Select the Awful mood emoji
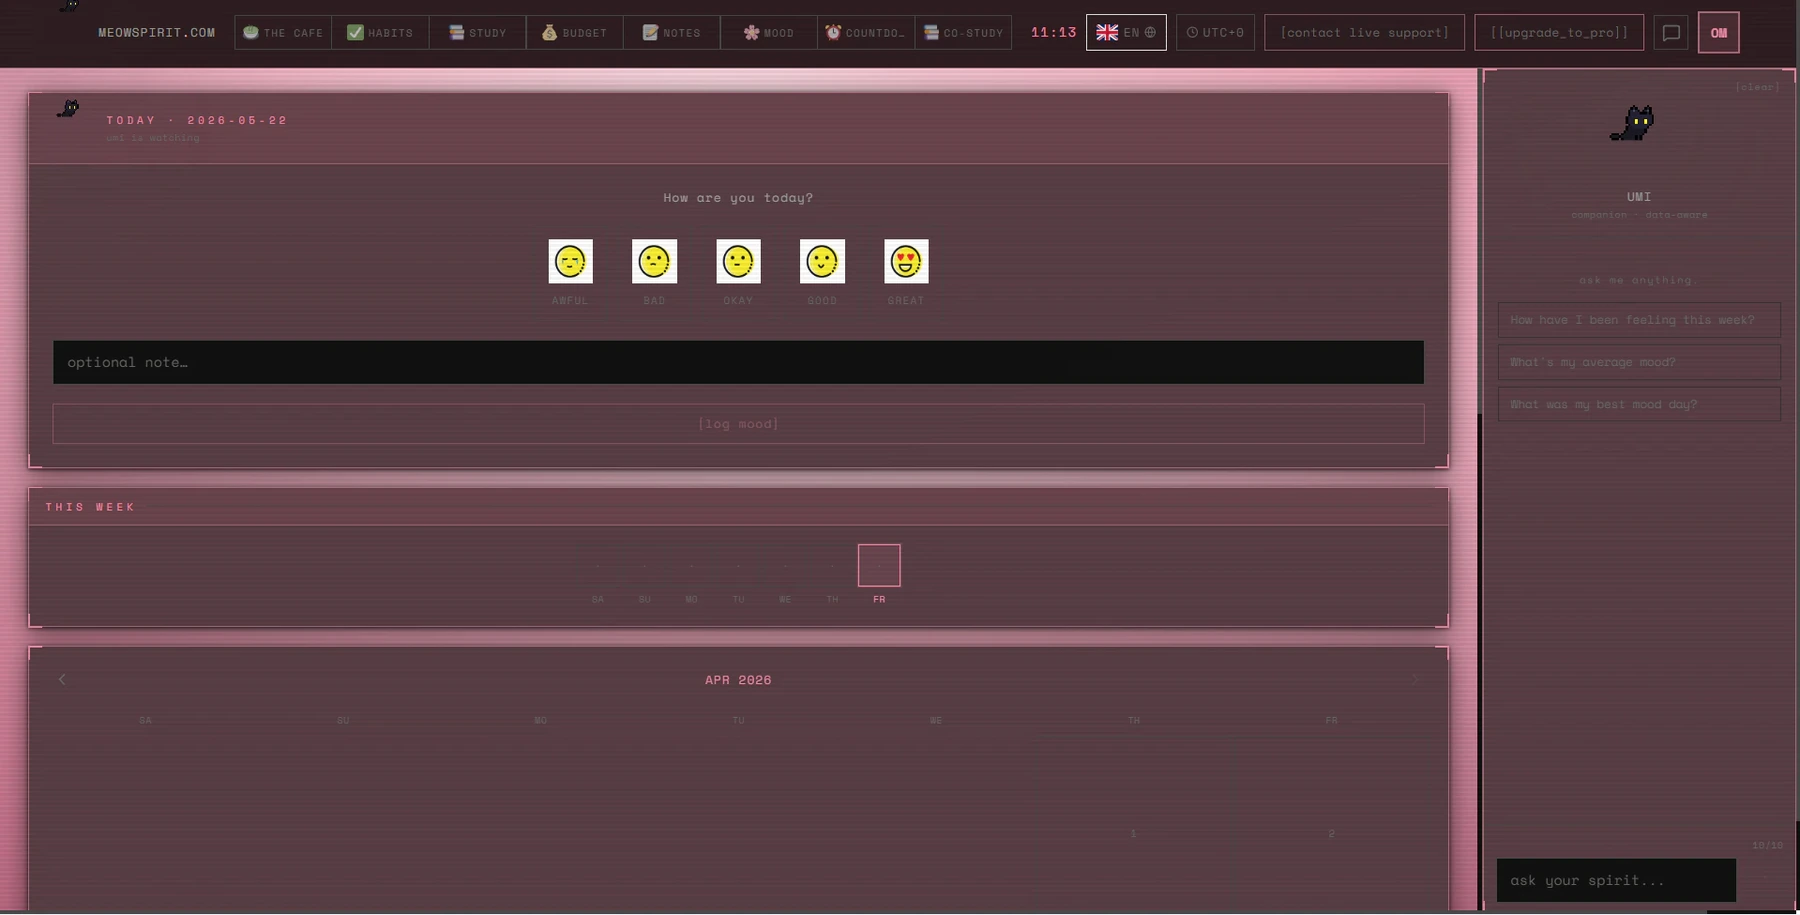 pyautogui.click(x=570, y=261)
